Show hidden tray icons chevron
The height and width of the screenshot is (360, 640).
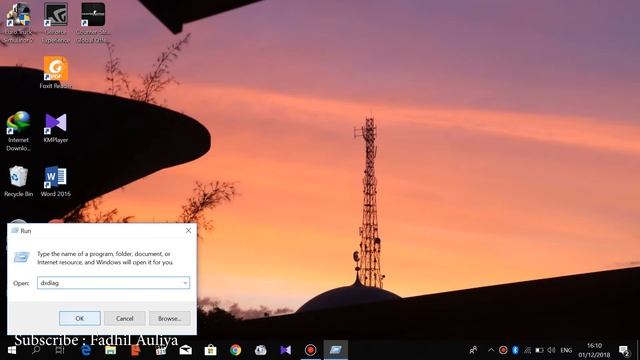pos(491,350)
